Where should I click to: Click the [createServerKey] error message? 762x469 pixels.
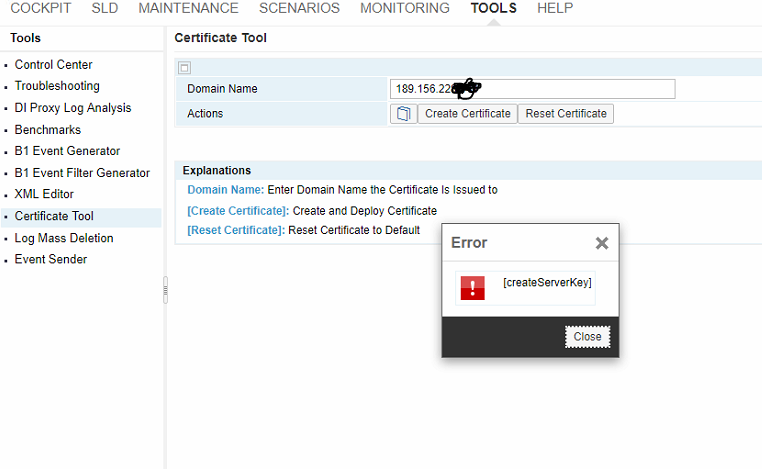click(x=547, y=283)
